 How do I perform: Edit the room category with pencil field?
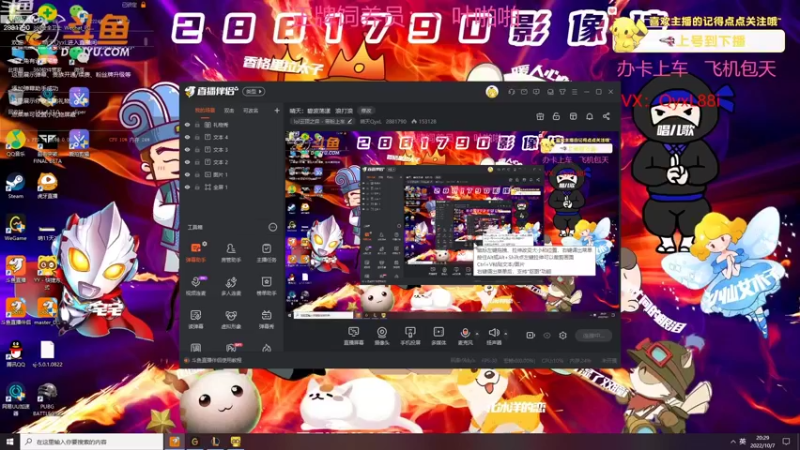pos(322,122)
